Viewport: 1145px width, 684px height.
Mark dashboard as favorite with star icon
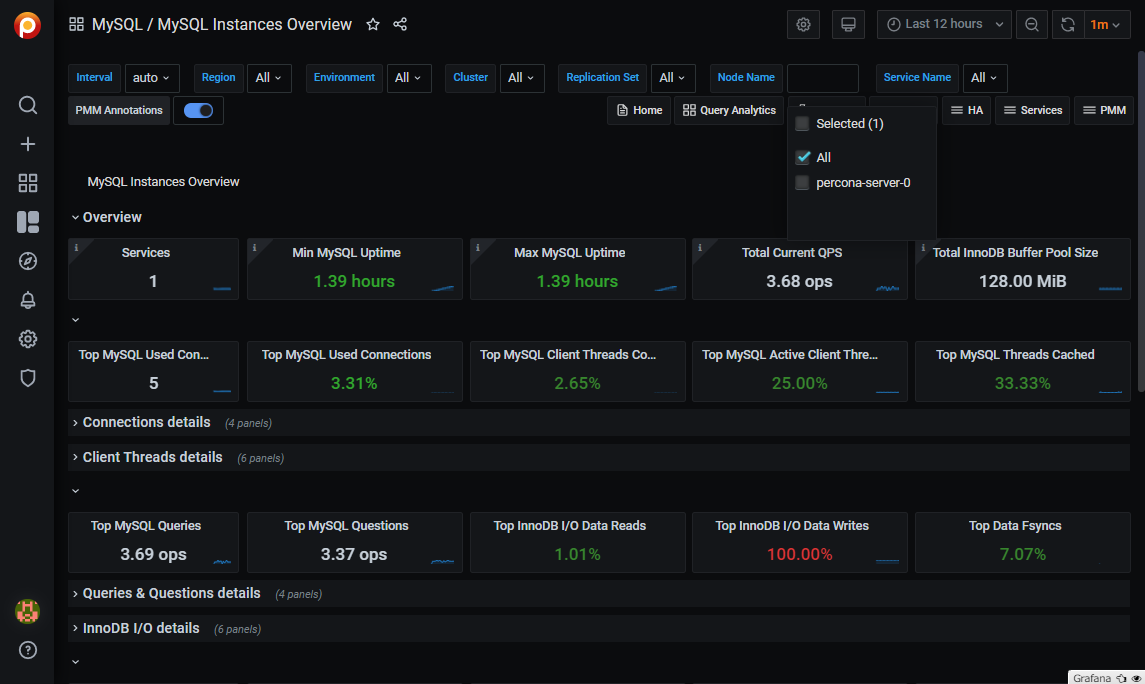373,24
